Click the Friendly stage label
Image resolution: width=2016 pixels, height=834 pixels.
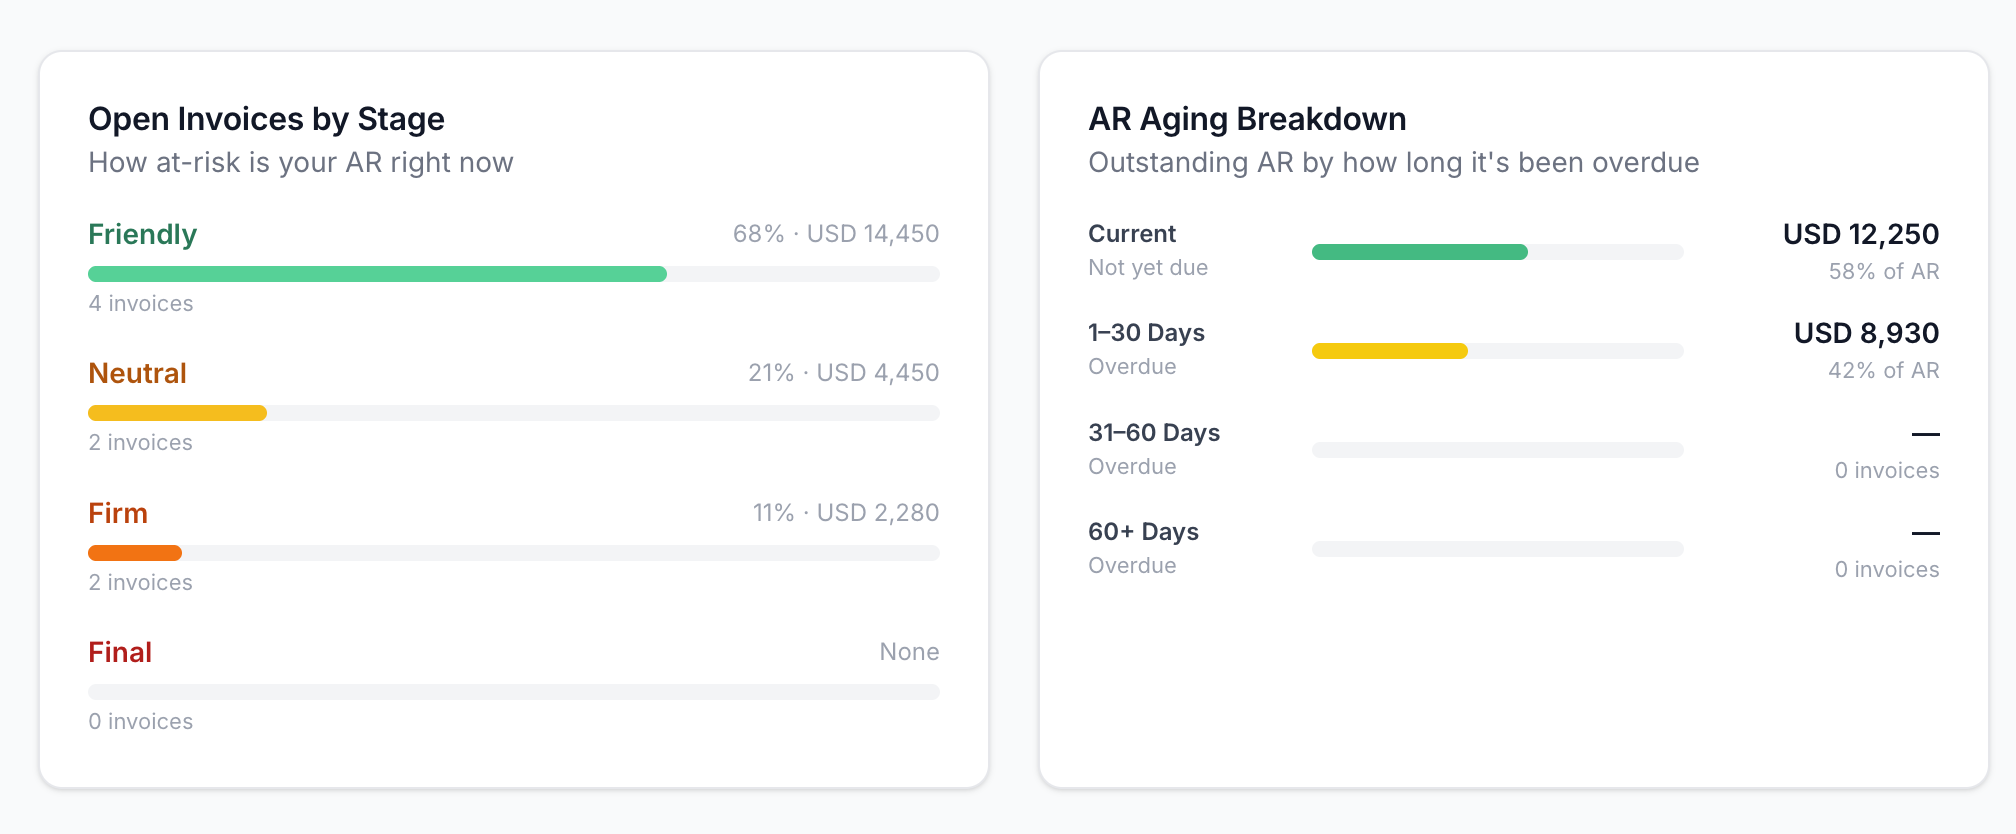pos(142,234)
